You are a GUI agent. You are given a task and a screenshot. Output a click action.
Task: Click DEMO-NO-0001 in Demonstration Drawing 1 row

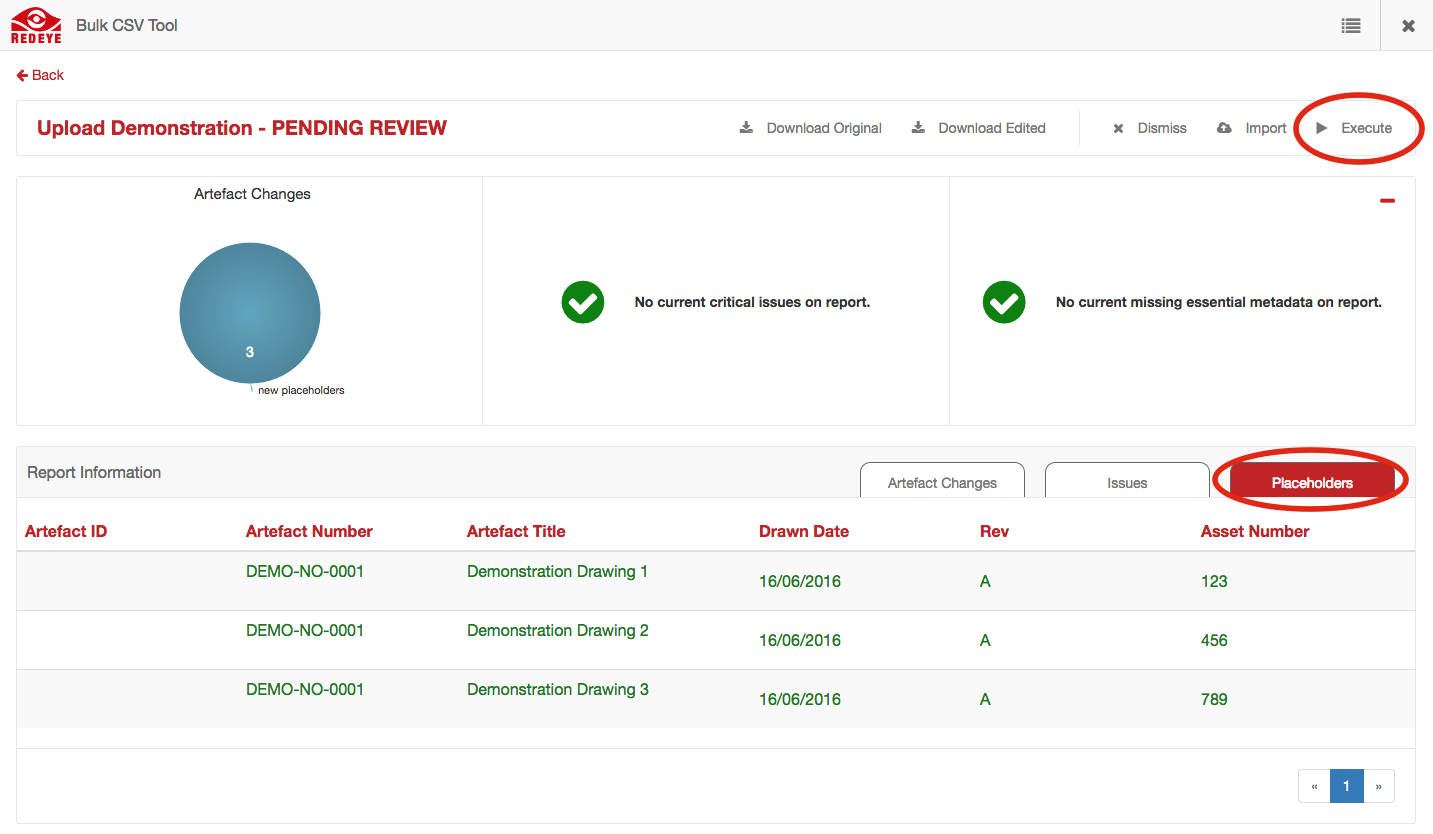[305, 571]
